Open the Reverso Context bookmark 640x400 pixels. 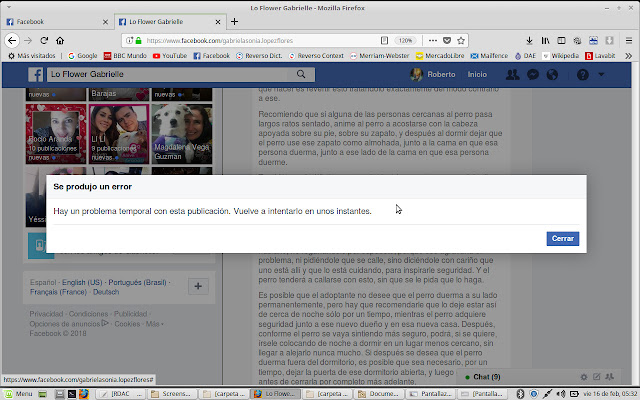coord(316,56)
